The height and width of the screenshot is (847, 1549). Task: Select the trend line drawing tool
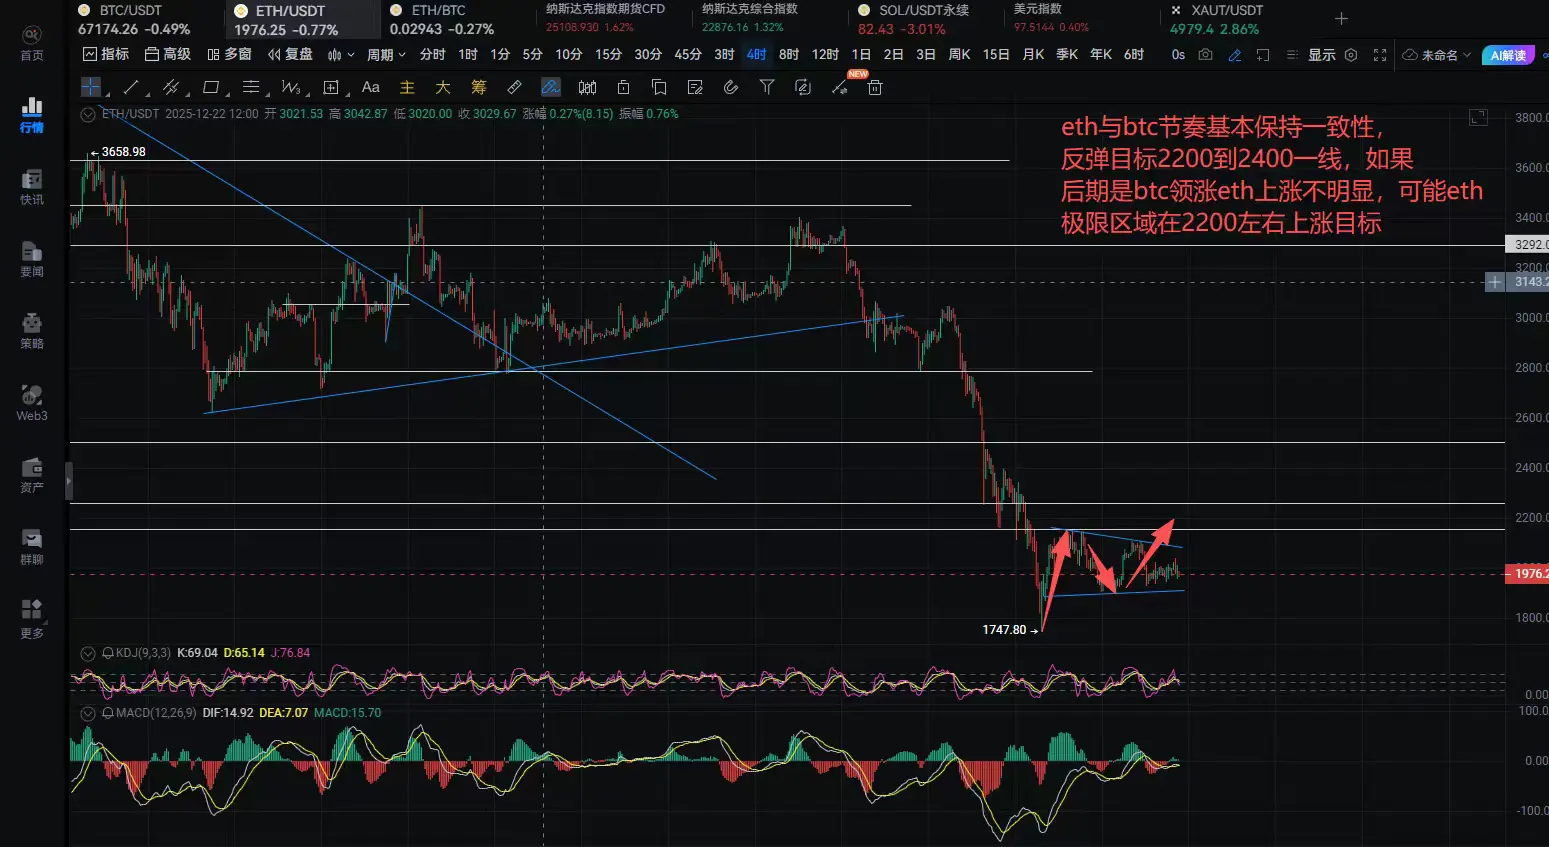[130, 88]
